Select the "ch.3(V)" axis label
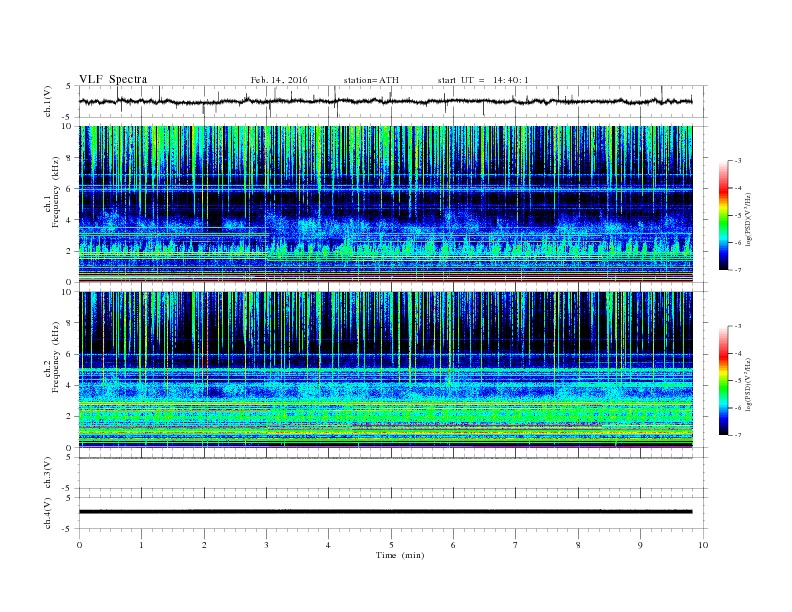 [x=47, y=472]
